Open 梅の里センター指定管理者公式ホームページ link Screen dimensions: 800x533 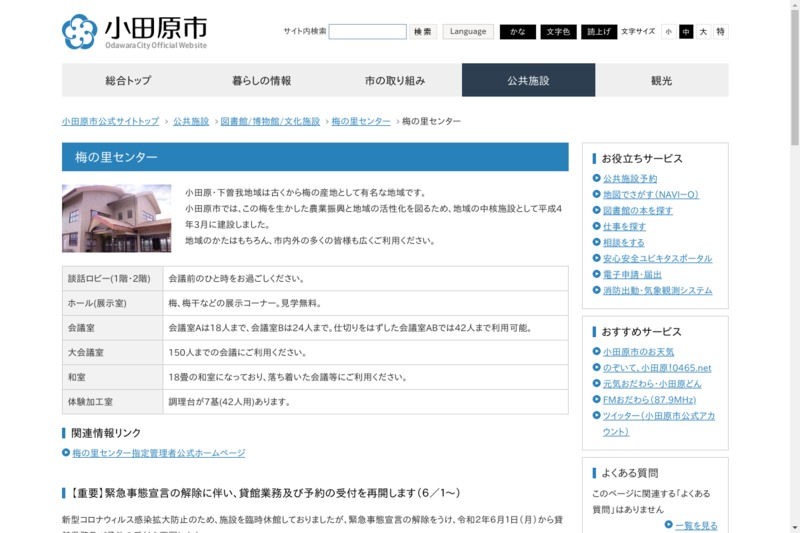[x=158, y=453]
